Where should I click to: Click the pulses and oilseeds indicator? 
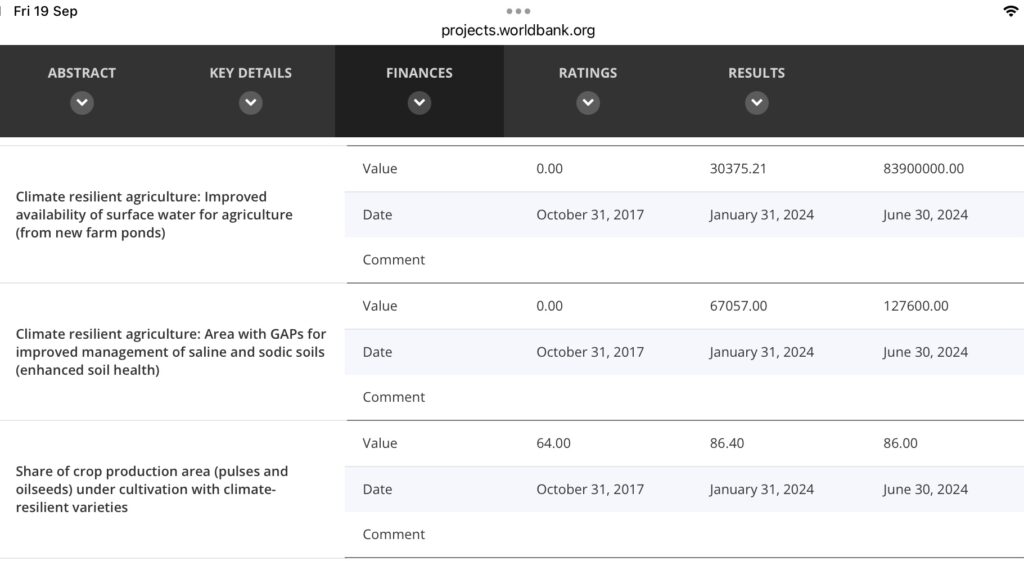[151, 489]
